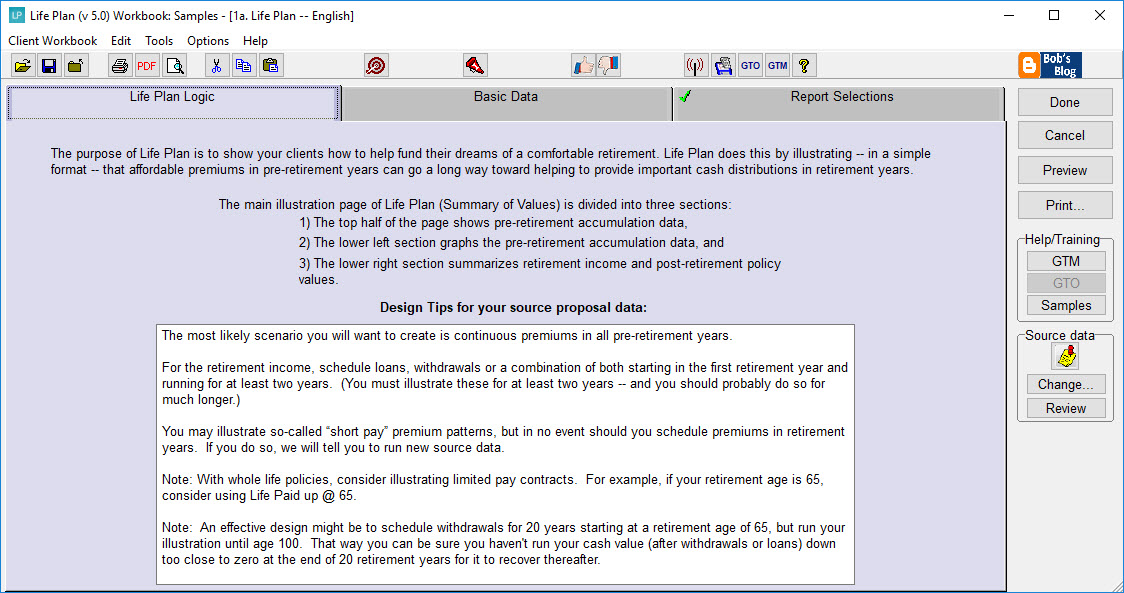The image size is (1124, 593).
Task: Copy using the toolbar copy icon
Action: tap(243, 64)
